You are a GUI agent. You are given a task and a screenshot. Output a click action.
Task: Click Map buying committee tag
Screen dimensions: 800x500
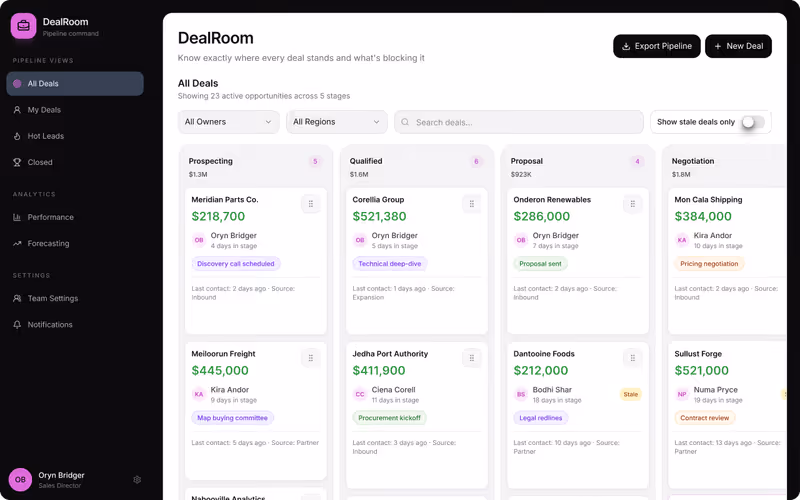click(233, 418)
